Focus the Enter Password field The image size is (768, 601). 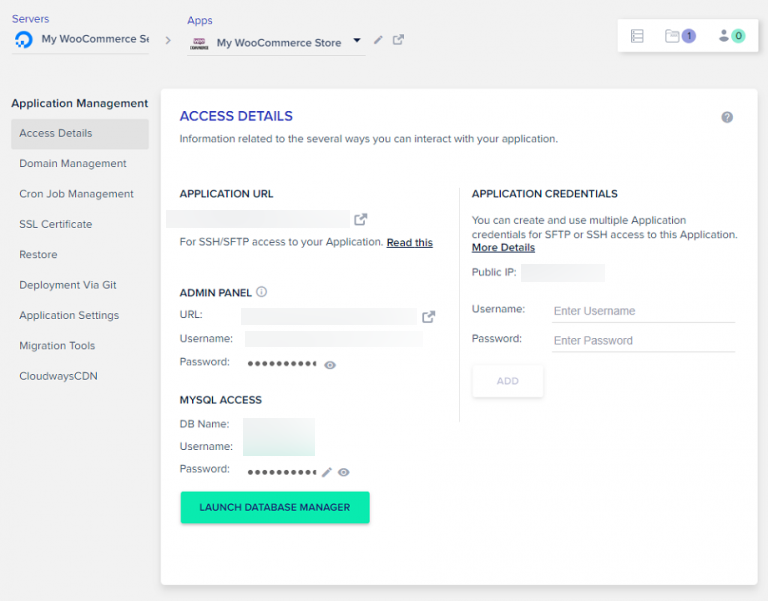(643, 340)
